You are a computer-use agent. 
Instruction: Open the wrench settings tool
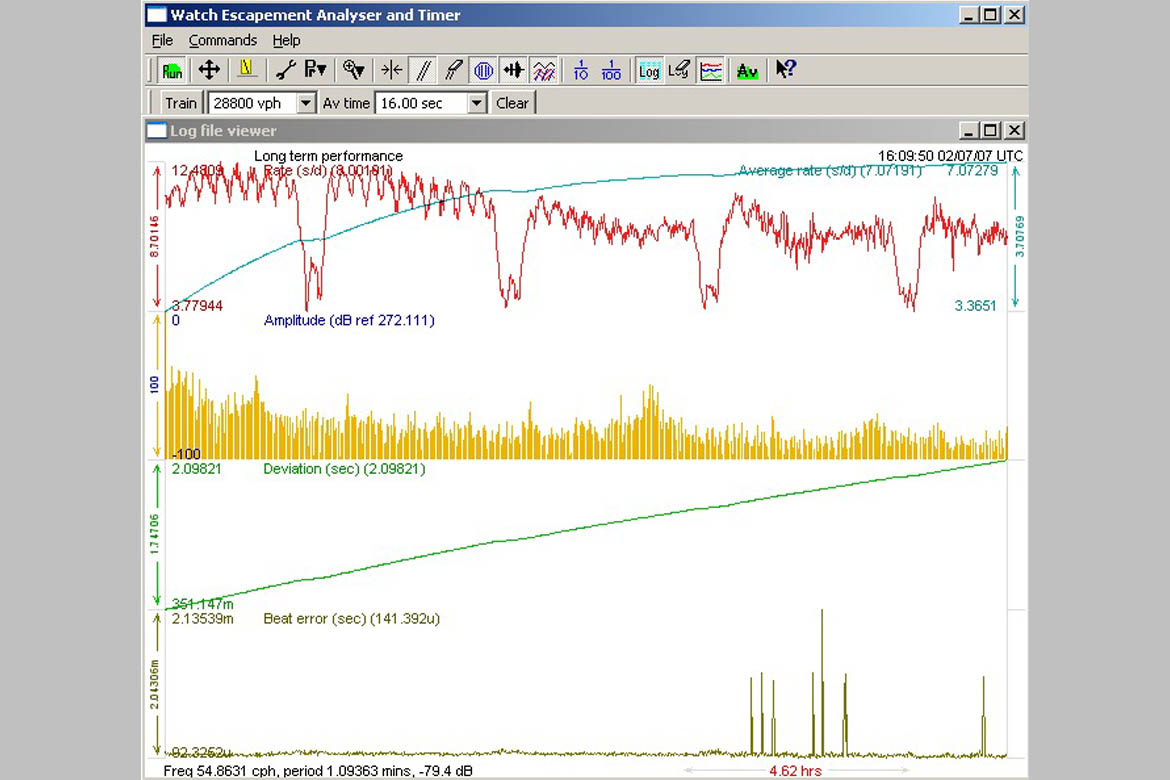[x=286, y=70]
